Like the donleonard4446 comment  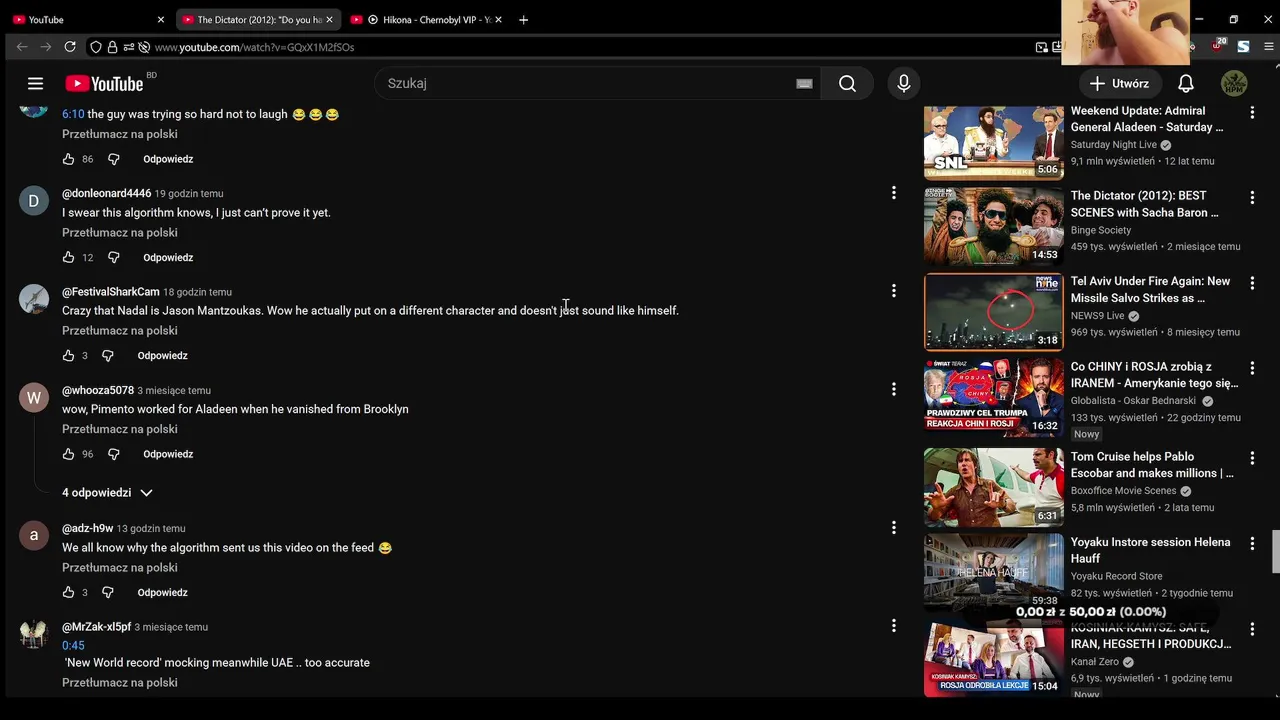tap(68, 258)
